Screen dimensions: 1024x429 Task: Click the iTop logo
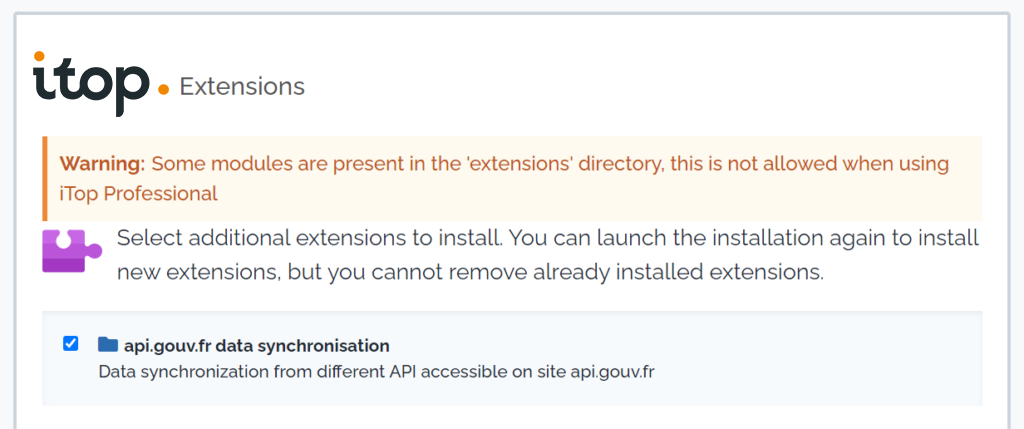[100, 84]
